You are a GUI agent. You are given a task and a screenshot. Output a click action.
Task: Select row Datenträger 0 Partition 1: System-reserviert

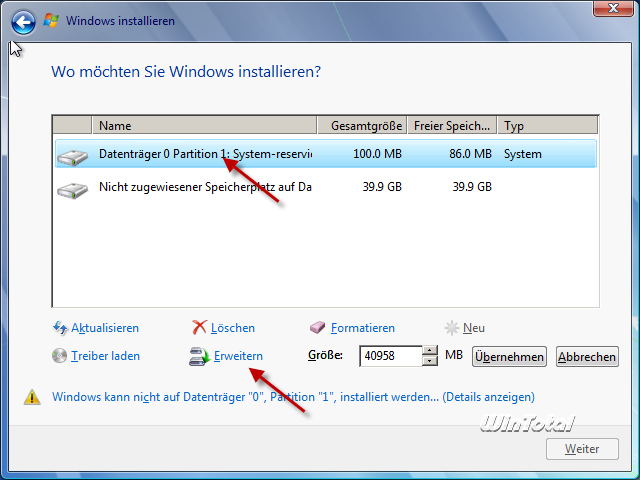pyautogui.click(x=326, y=154)
